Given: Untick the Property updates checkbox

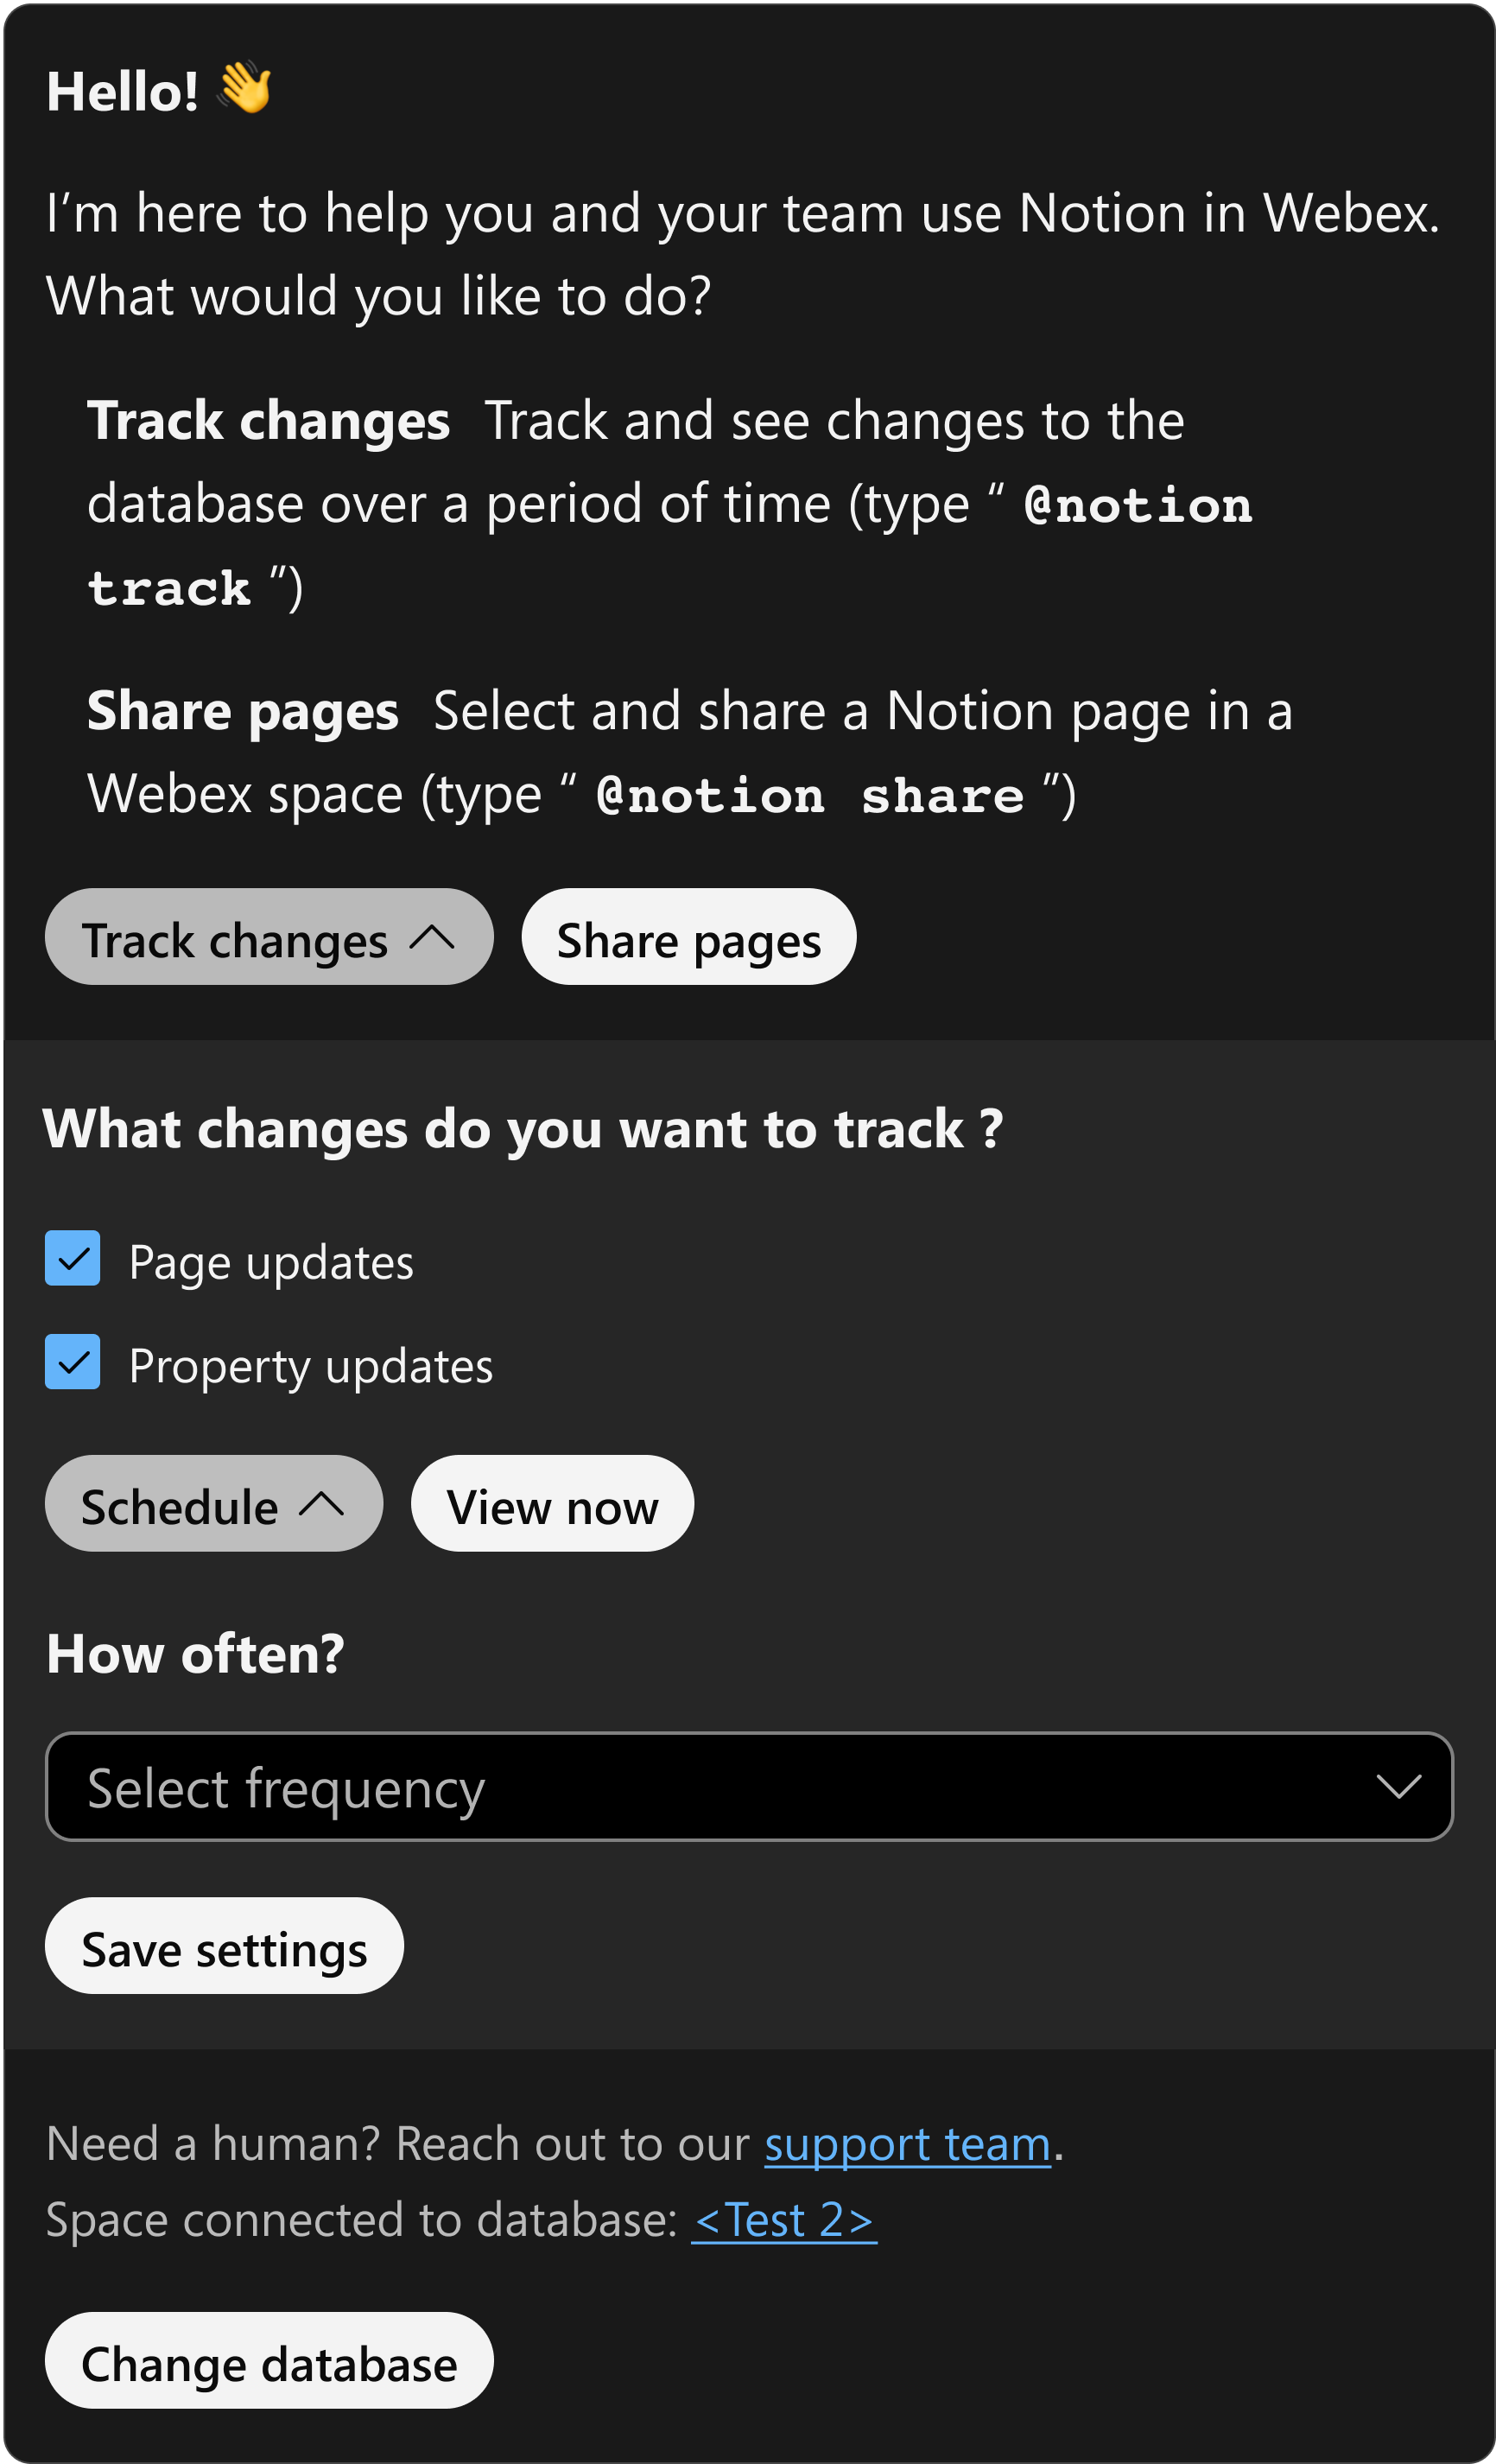Looking at the screenshot, I should (73, 1362).
